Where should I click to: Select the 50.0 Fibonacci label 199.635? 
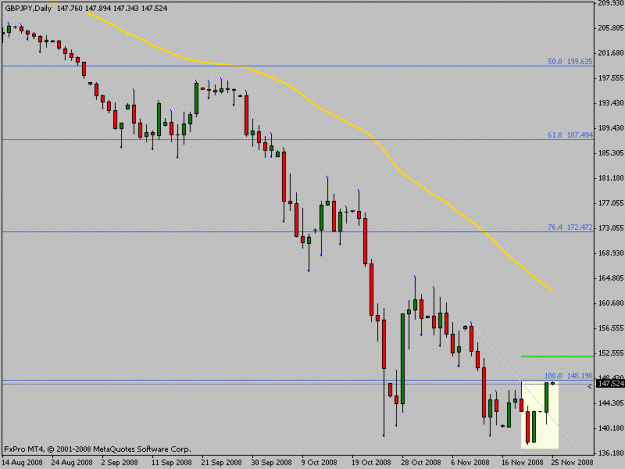570,61
